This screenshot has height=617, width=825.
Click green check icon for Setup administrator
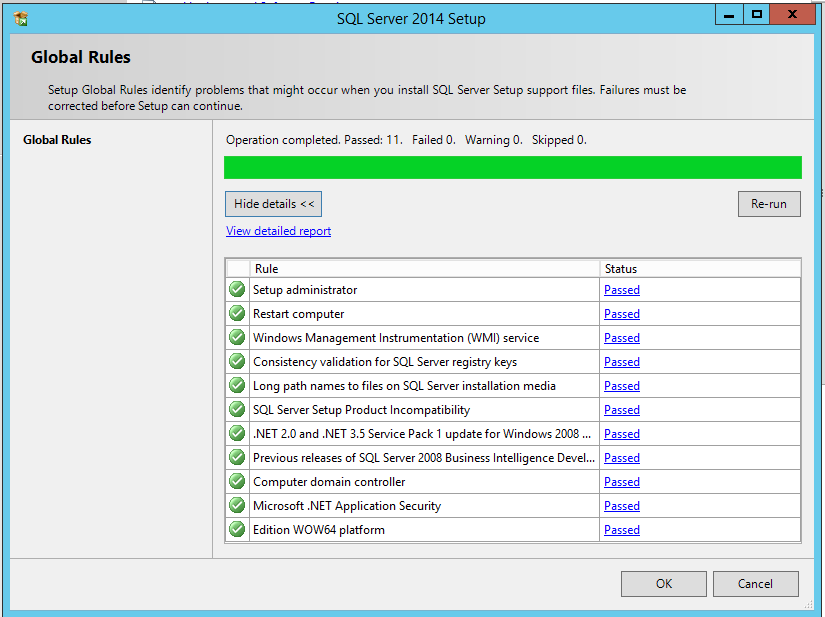[x=237, y=289]
